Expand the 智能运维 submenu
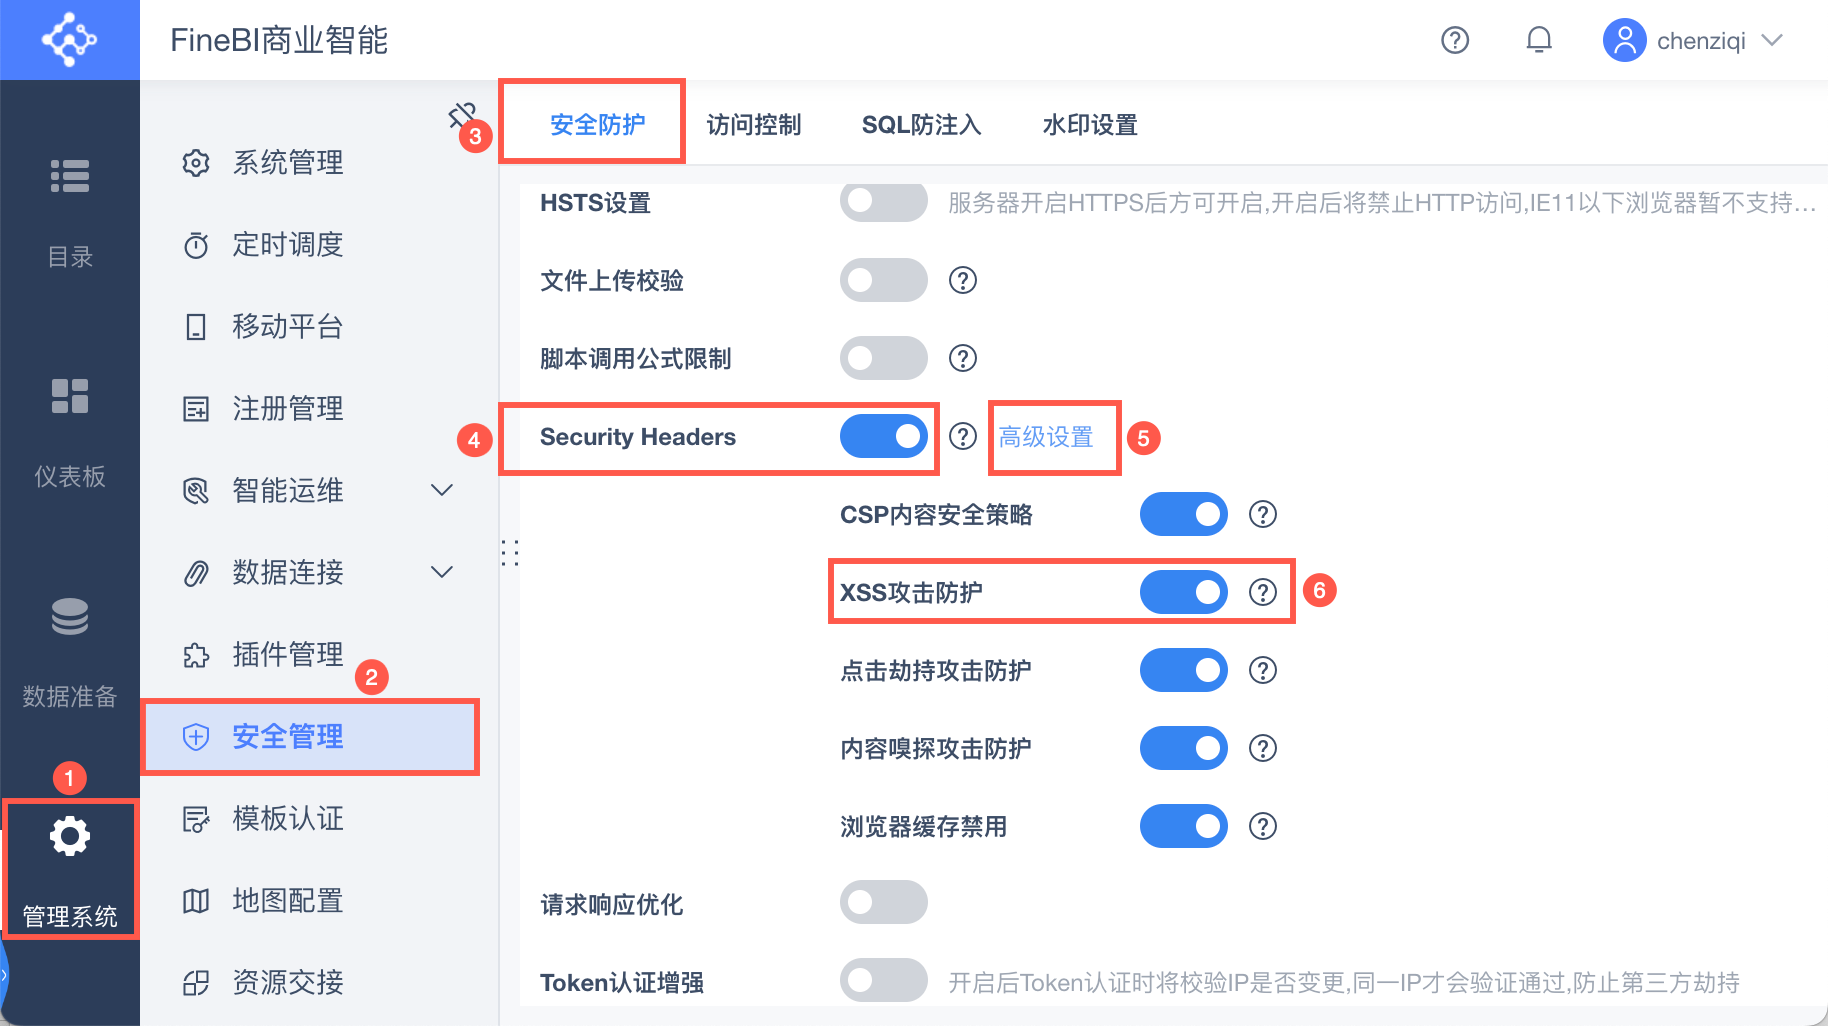Image resolution: width=1828 pixels, height=1026 pixels. [441, 490]
